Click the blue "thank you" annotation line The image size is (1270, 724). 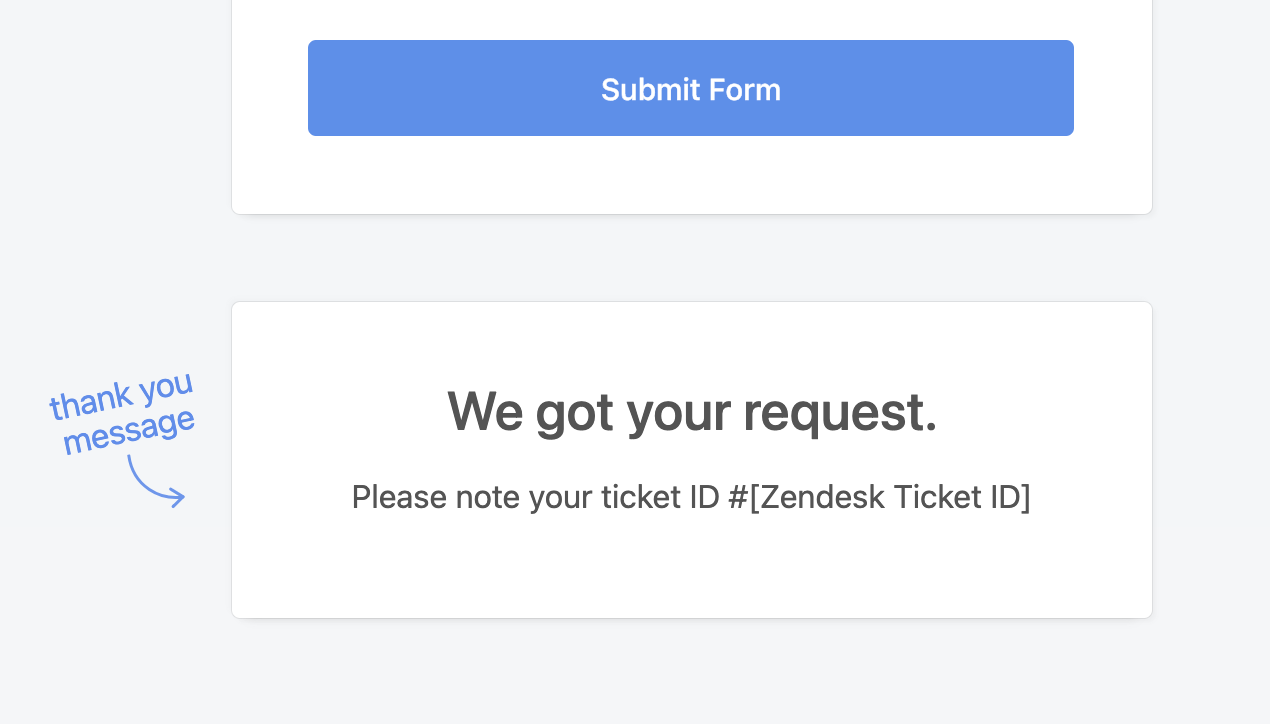point(121,395)
